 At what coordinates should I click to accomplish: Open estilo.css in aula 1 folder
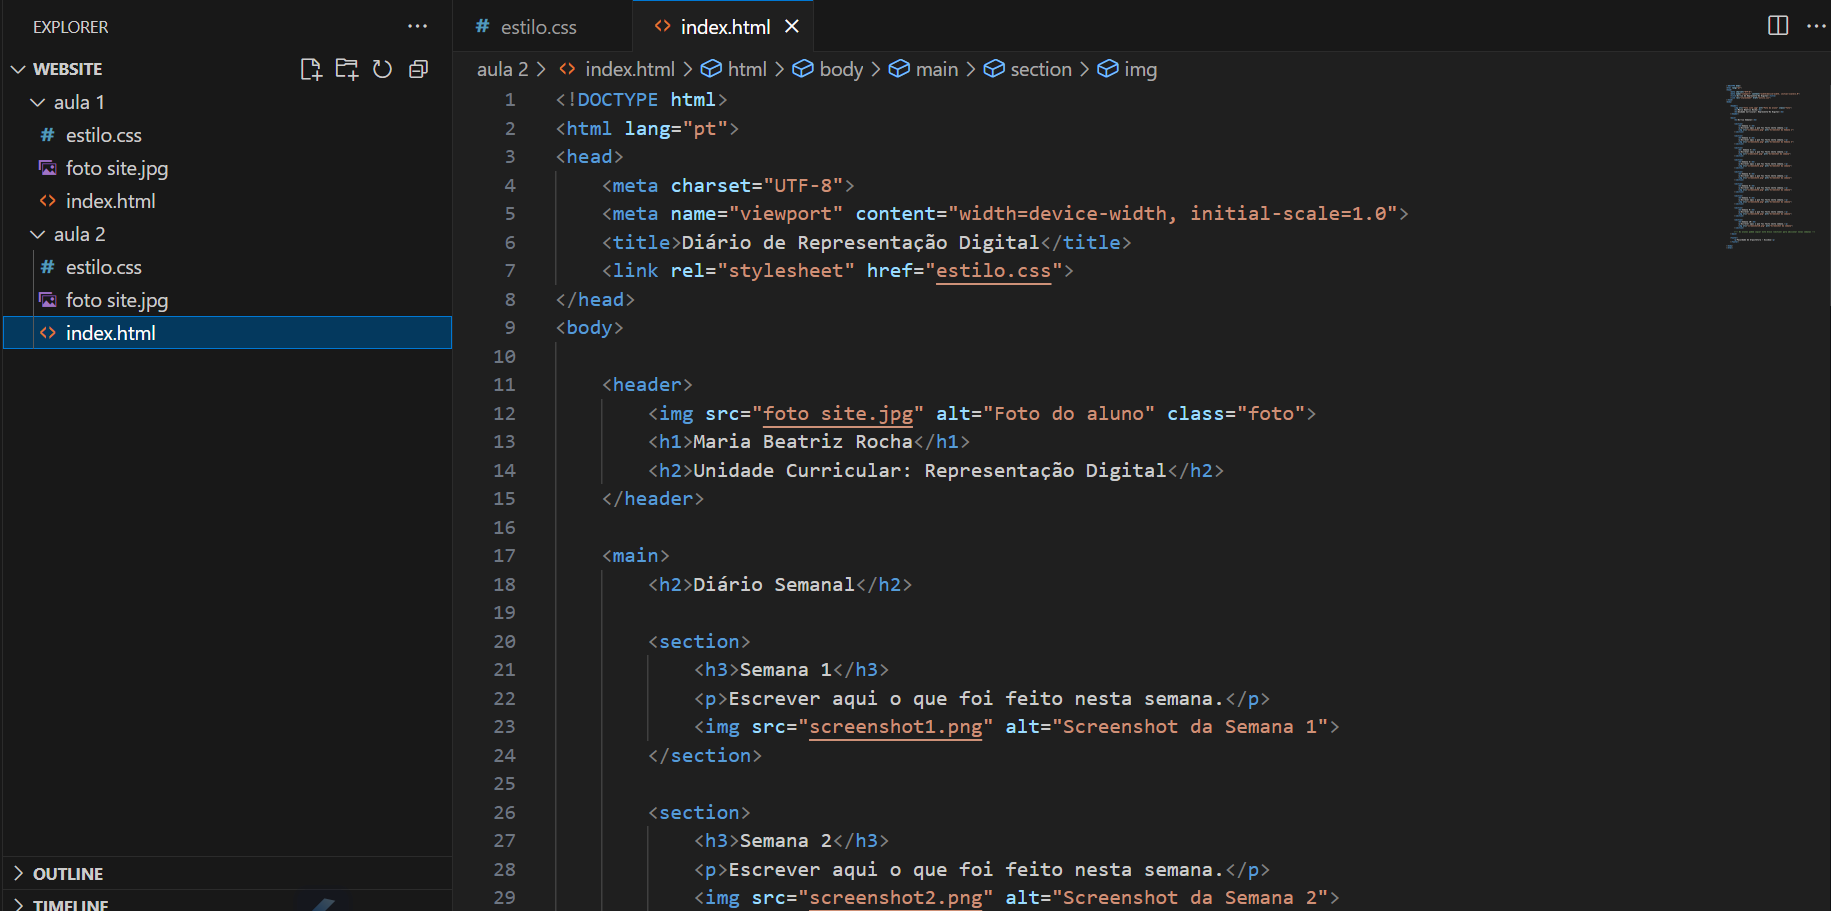pyautogui.click(x=228, y=135)
